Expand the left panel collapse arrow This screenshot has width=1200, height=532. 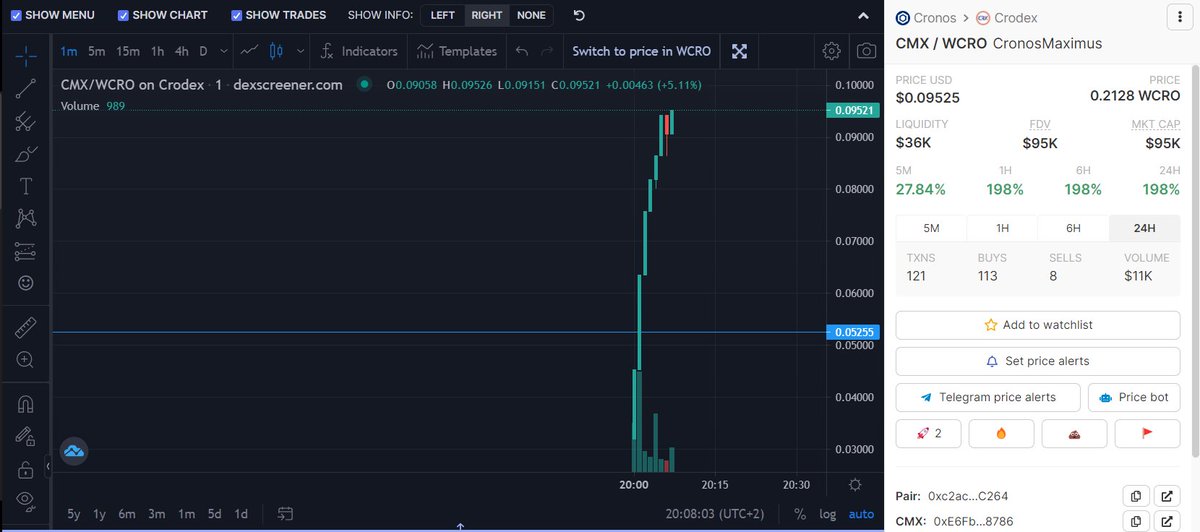[48, 466]
